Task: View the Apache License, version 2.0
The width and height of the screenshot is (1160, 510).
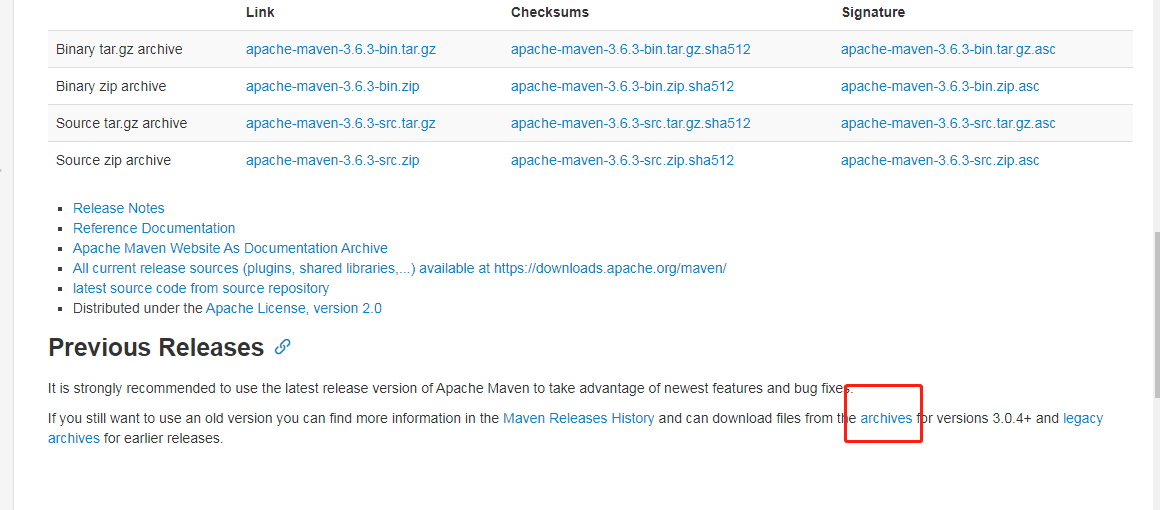Action: 294,308
